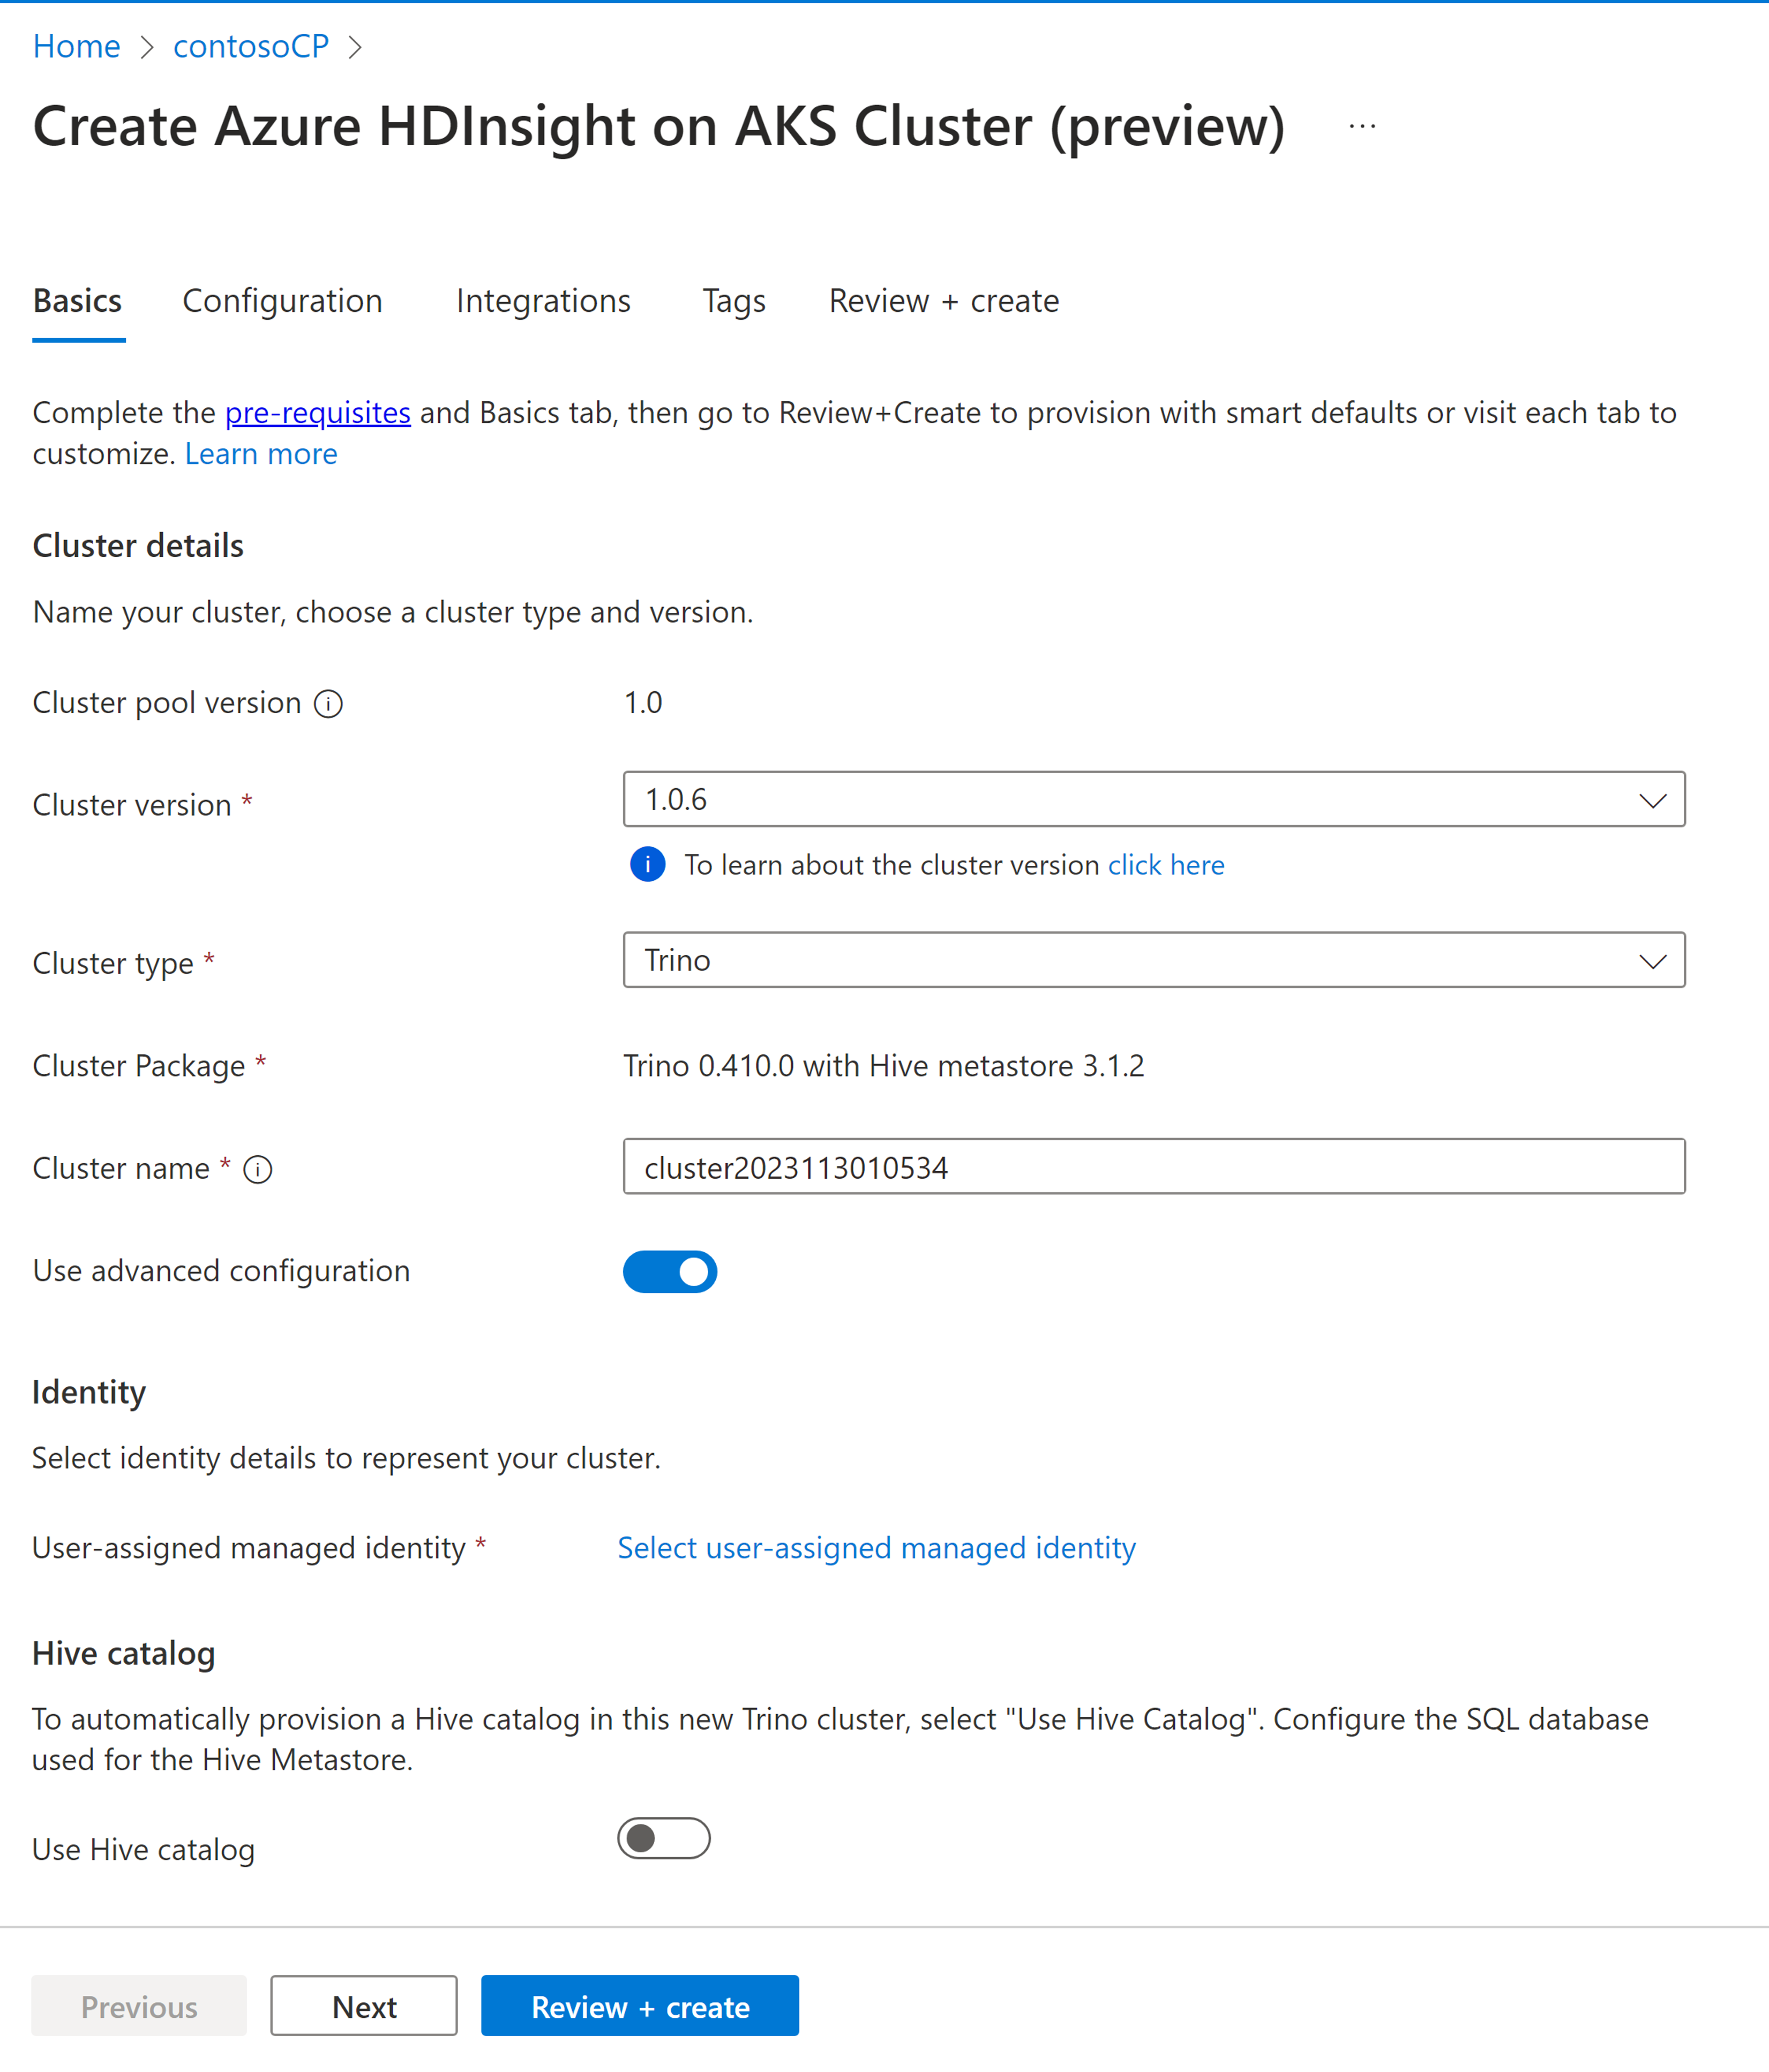Click the Review + create button
The height and width of the screenshot is (2072, 1769).
click(x=639, y=2006)
